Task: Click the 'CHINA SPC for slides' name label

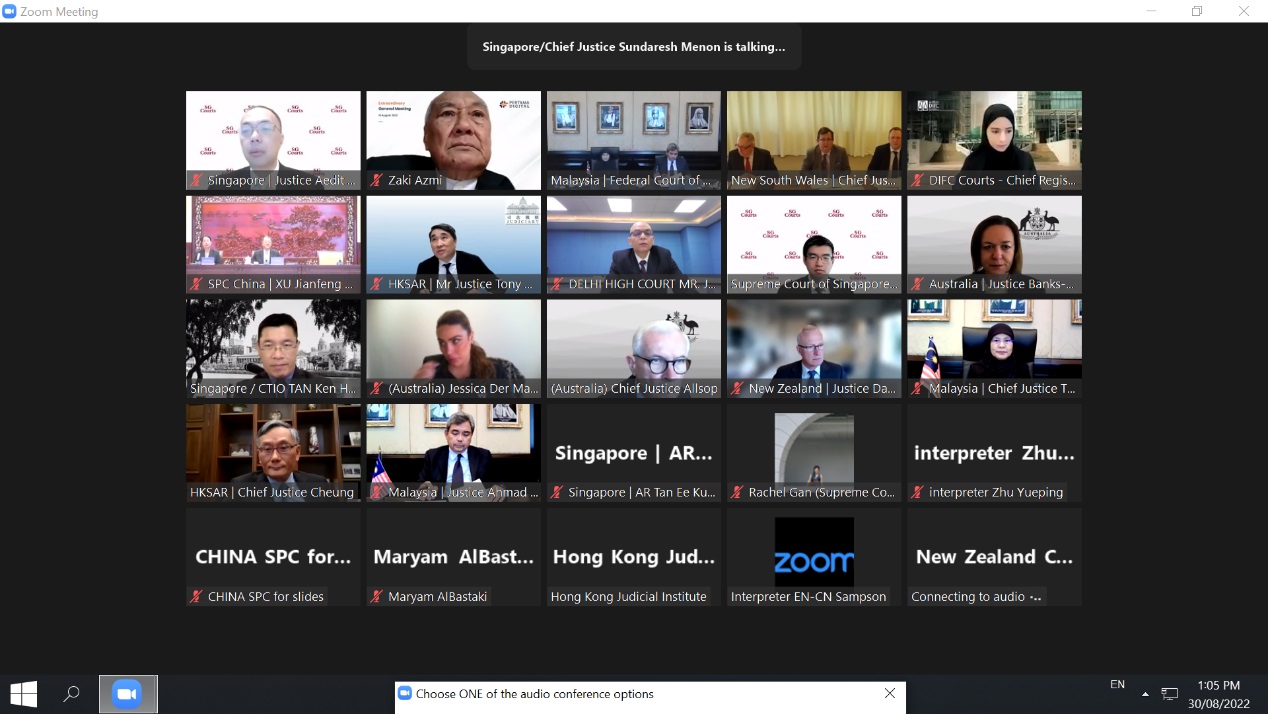Action: (x=266, y=597)
